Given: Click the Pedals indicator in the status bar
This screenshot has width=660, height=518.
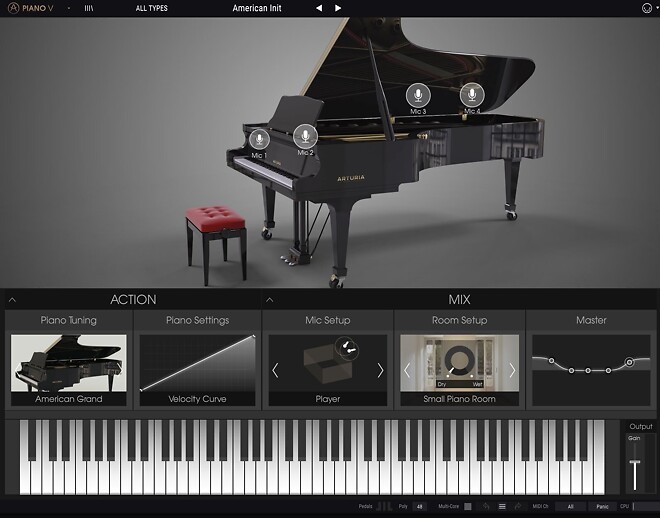Looking at the screenshot, I should coord(384,507).
